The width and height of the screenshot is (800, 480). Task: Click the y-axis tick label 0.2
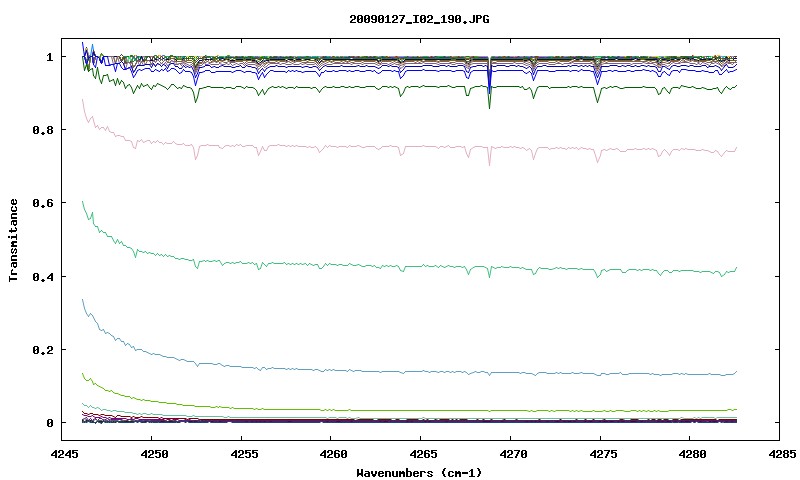[42, 350]
